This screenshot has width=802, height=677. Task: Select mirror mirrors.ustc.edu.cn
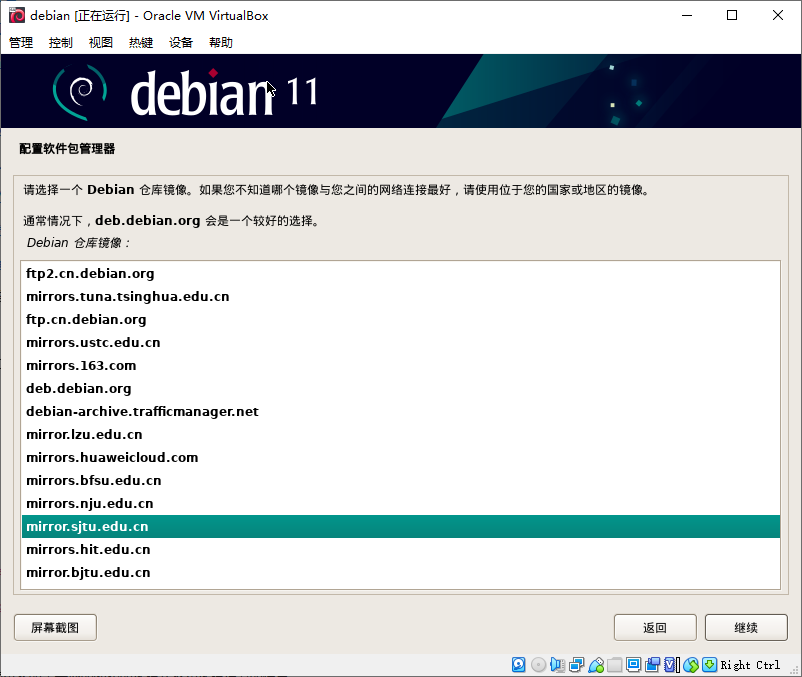(401, 343)
